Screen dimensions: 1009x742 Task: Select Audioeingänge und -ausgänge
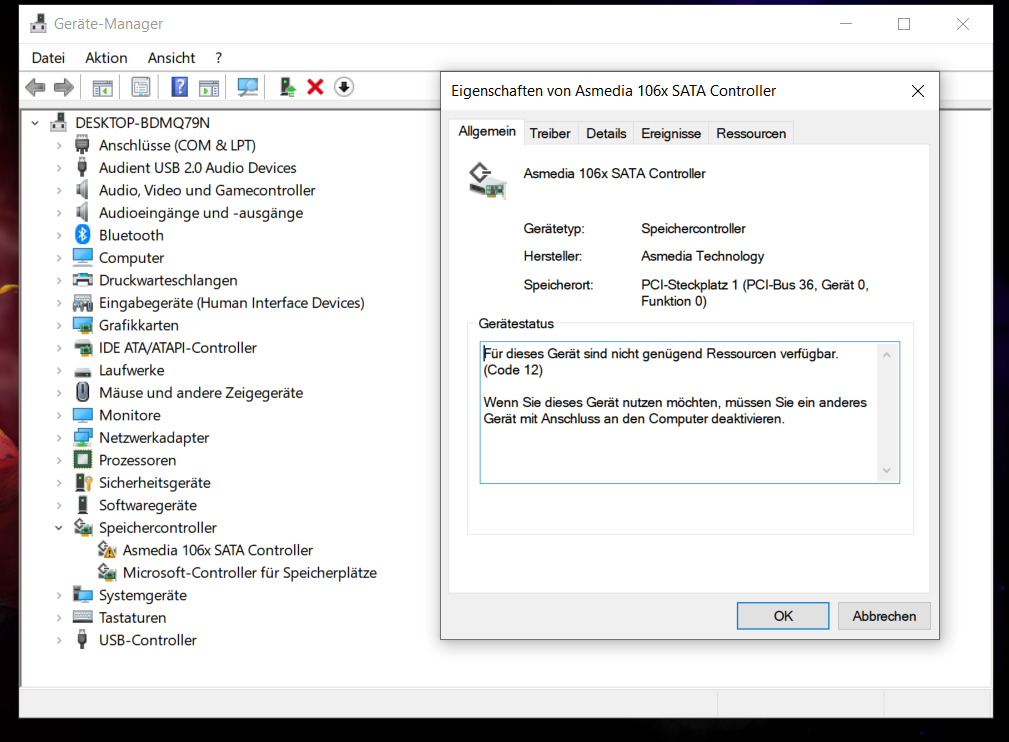pos(201,213)
